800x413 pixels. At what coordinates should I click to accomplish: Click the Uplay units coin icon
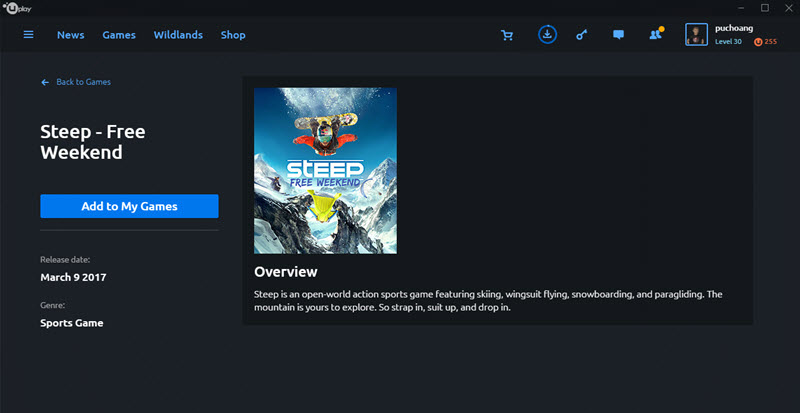tap(758, 42)
